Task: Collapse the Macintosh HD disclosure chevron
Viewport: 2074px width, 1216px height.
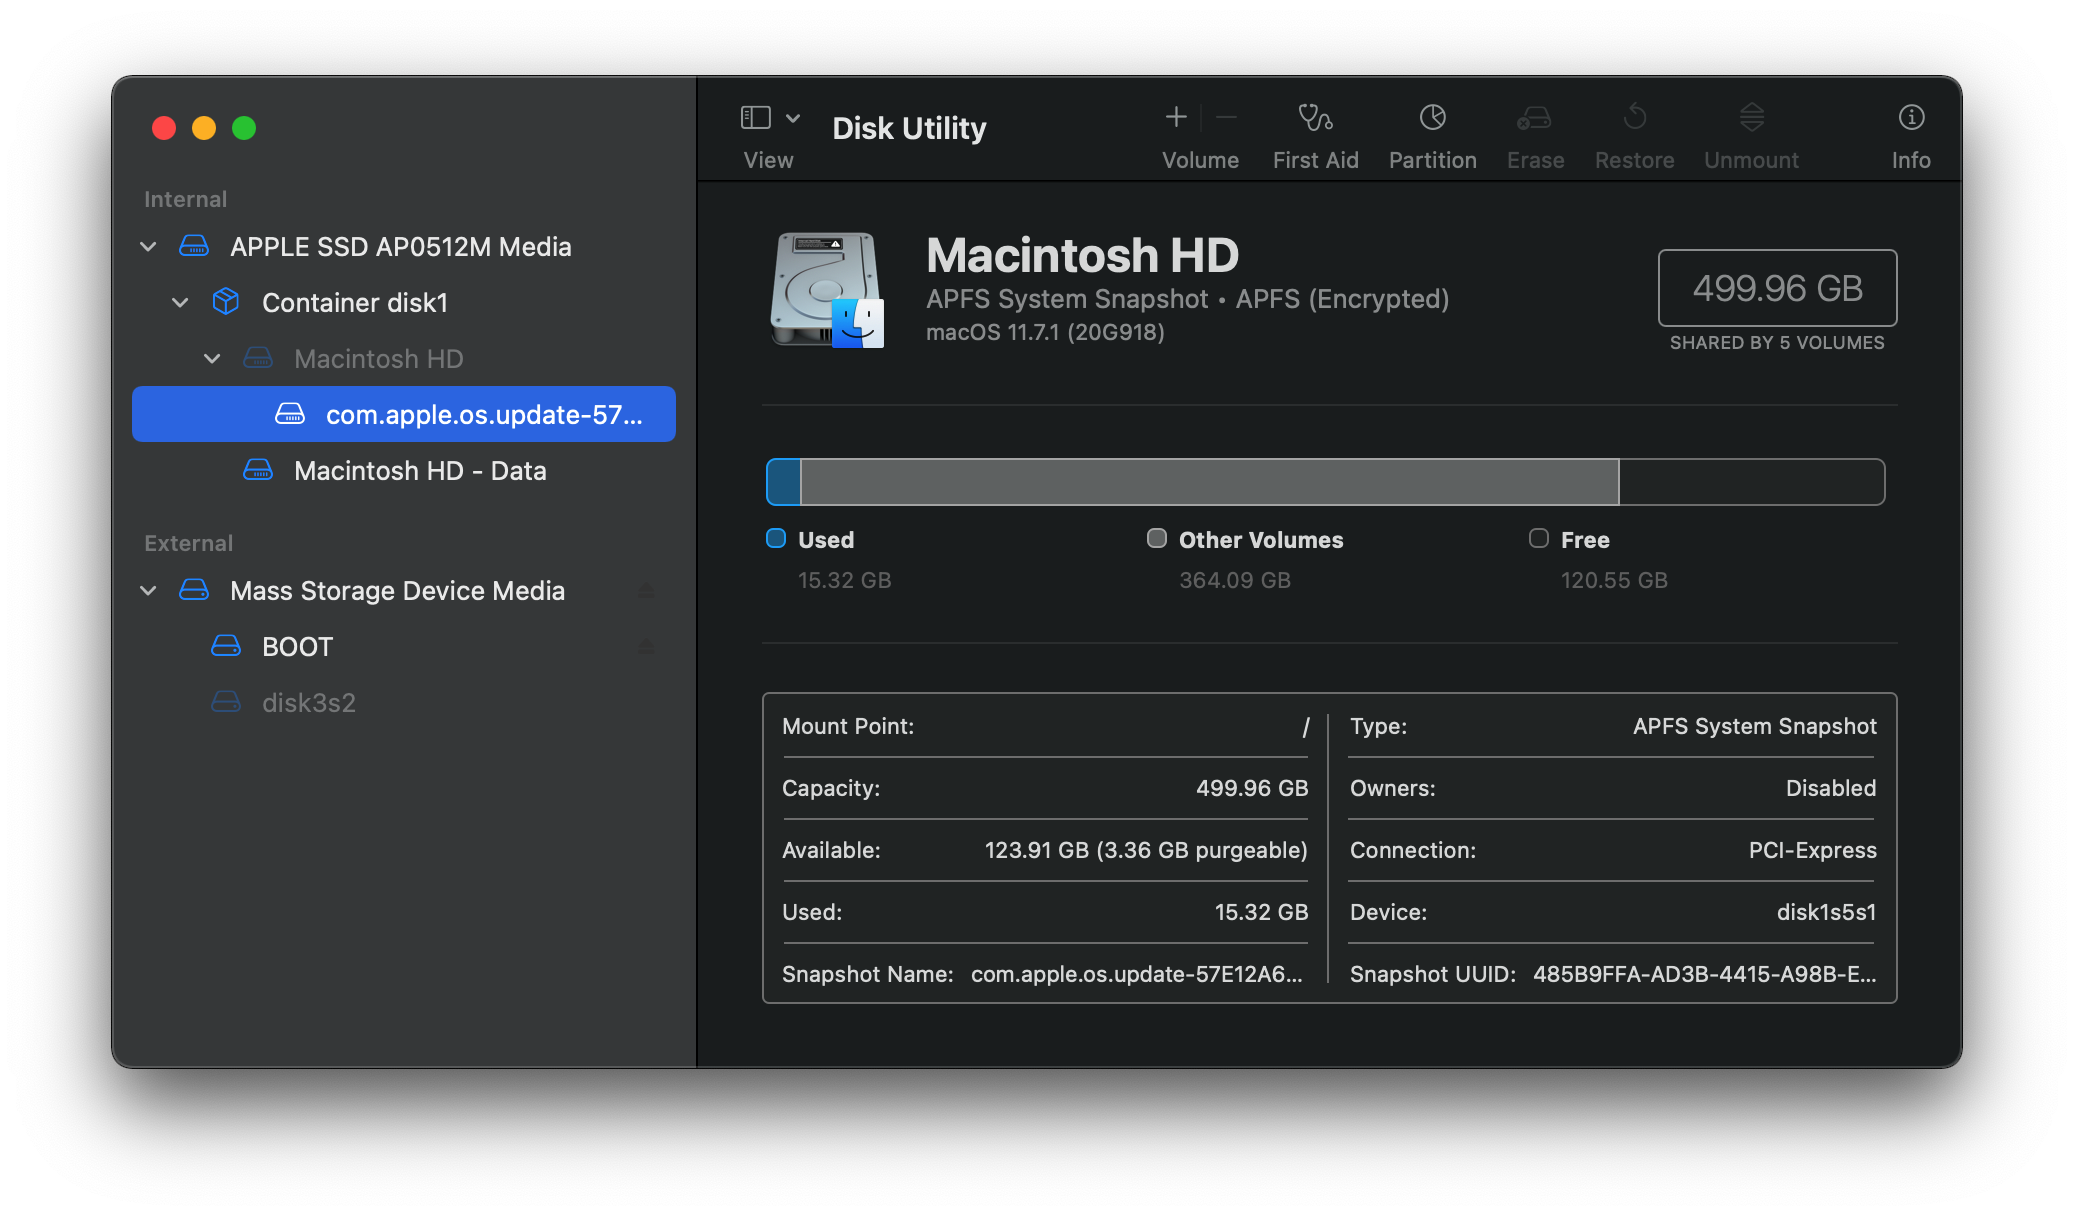Action: click(x=212, y=358)
